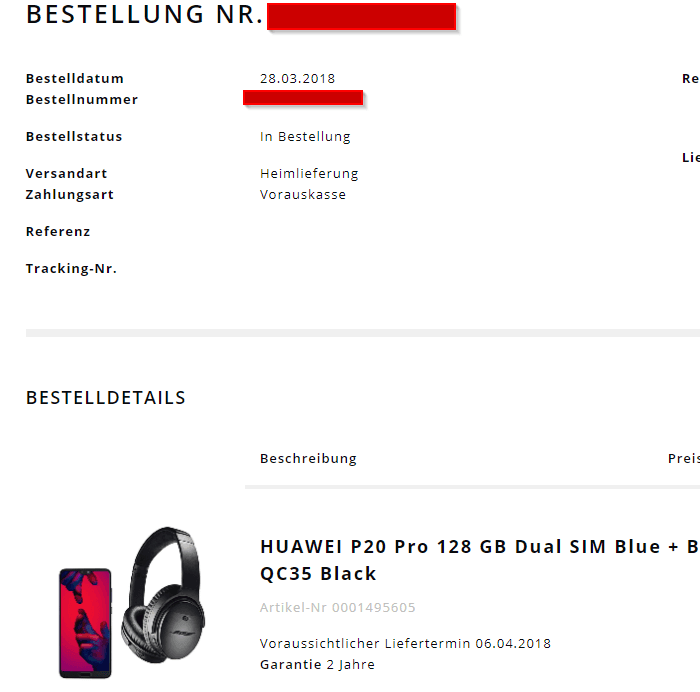Viewport: 700px width, 692px height.
Task: Click the Voraussichtlicher Liefertermin 06.04.2018 line
Action: click(x=405, y=643)
